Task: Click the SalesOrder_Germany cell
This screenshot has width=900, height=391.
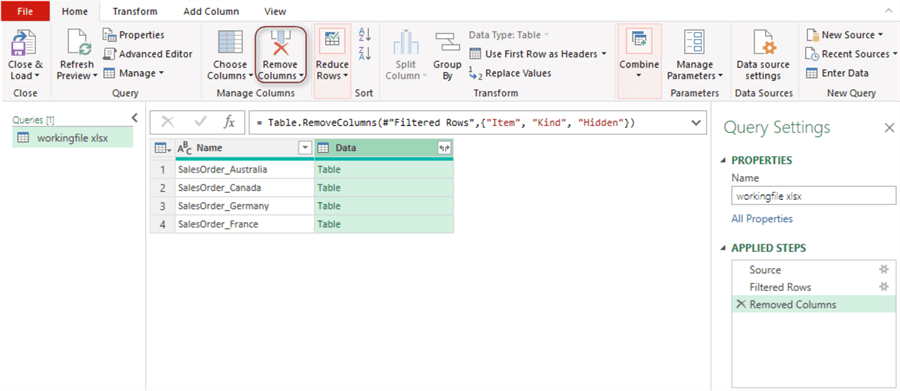Action: click(x=245, y=206)
